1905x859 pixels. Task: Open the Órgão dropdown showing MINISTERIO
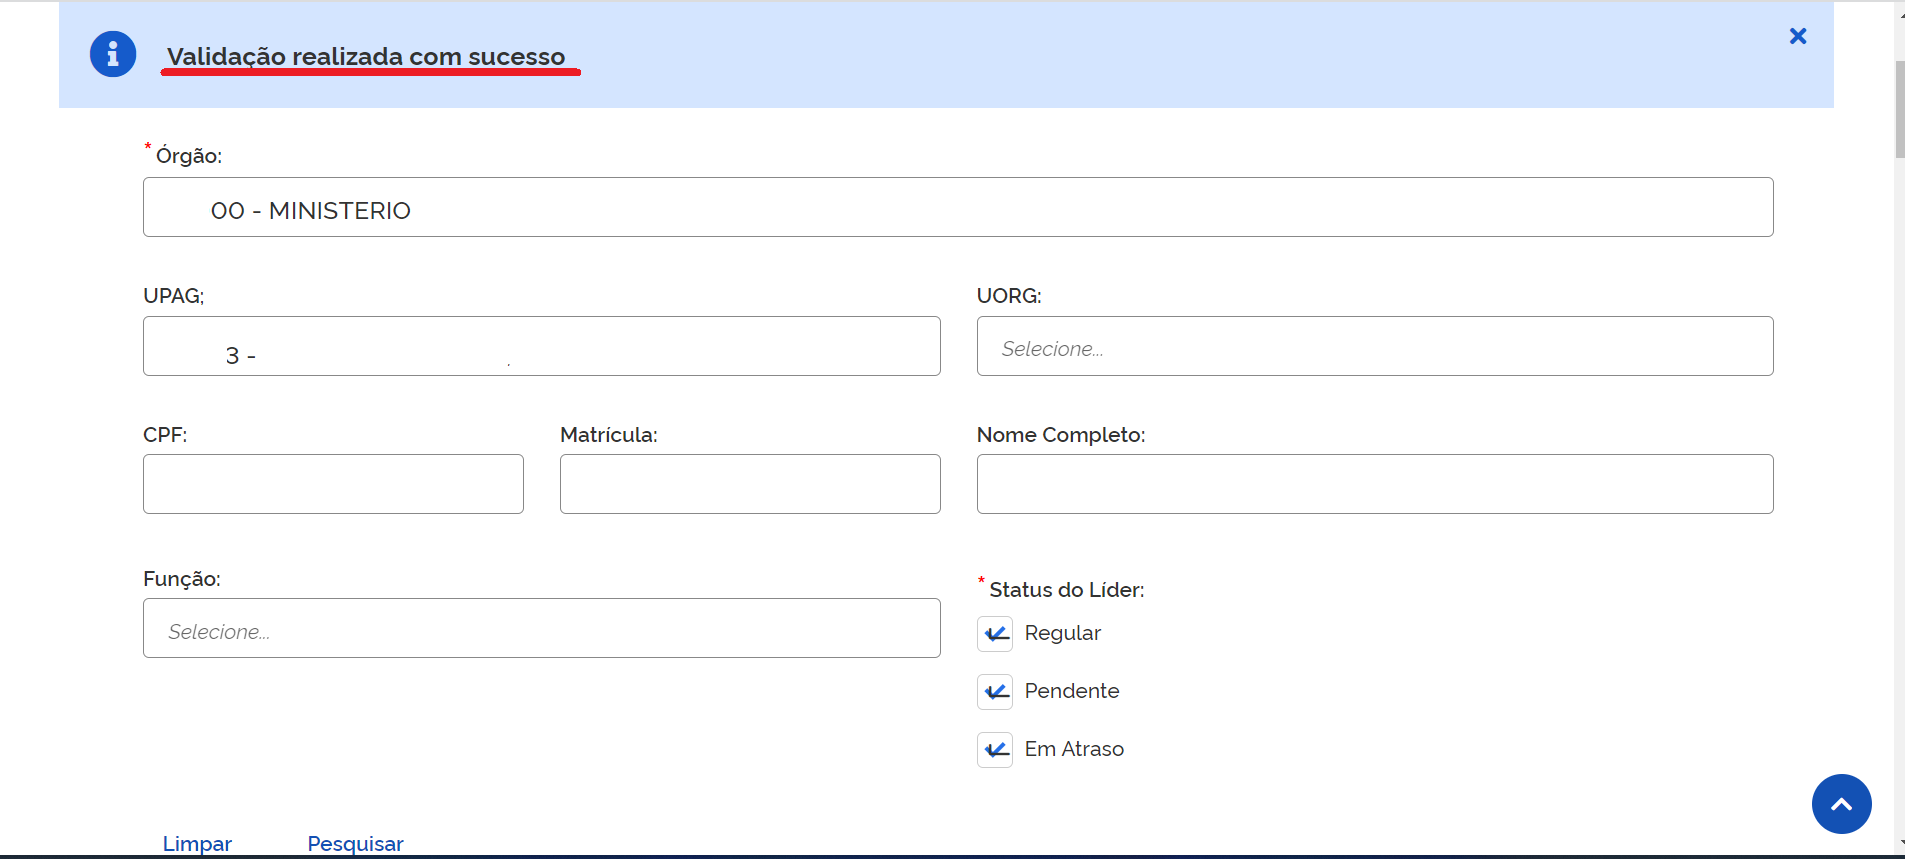(x=957, y=208)
